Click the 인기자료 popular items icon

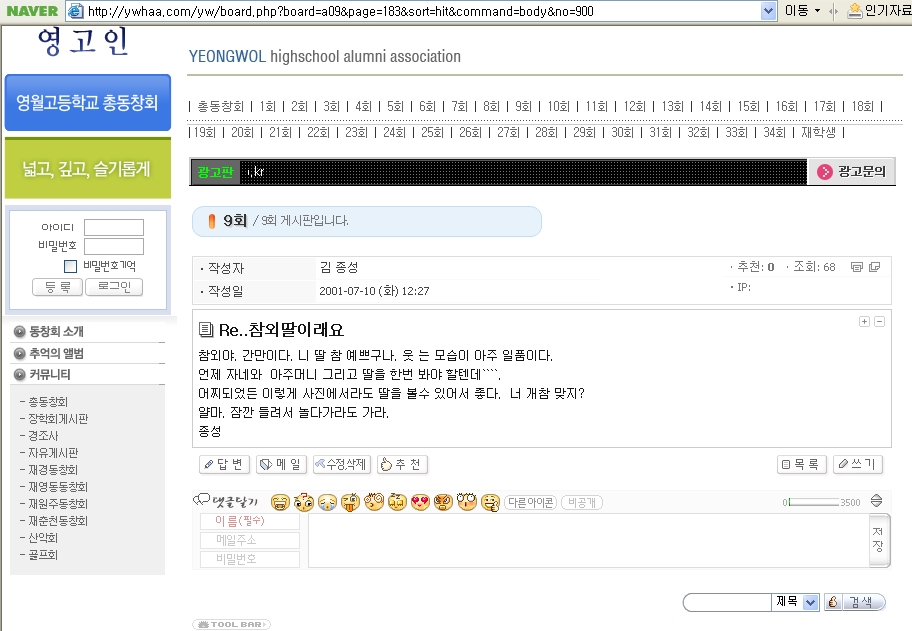click(855, 10)
